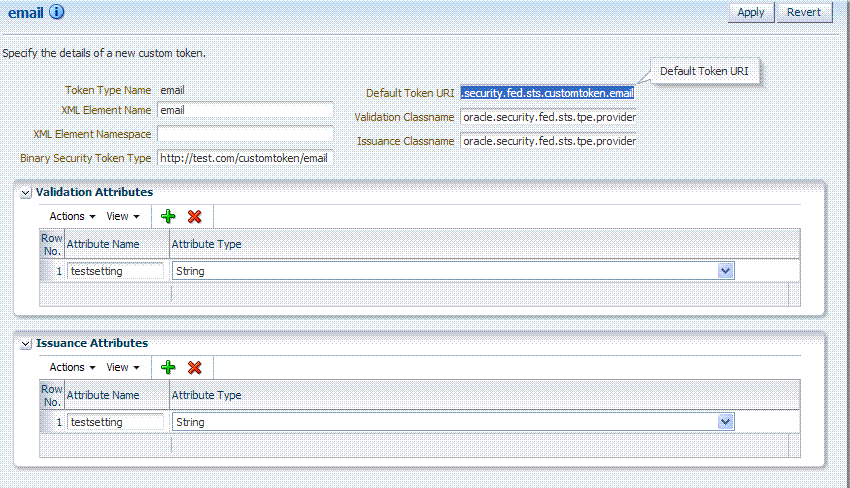Viewport: 850px width, 488px height.
Task: Edit testsetting name in Validation Attributes
Action: pos(115,271)
